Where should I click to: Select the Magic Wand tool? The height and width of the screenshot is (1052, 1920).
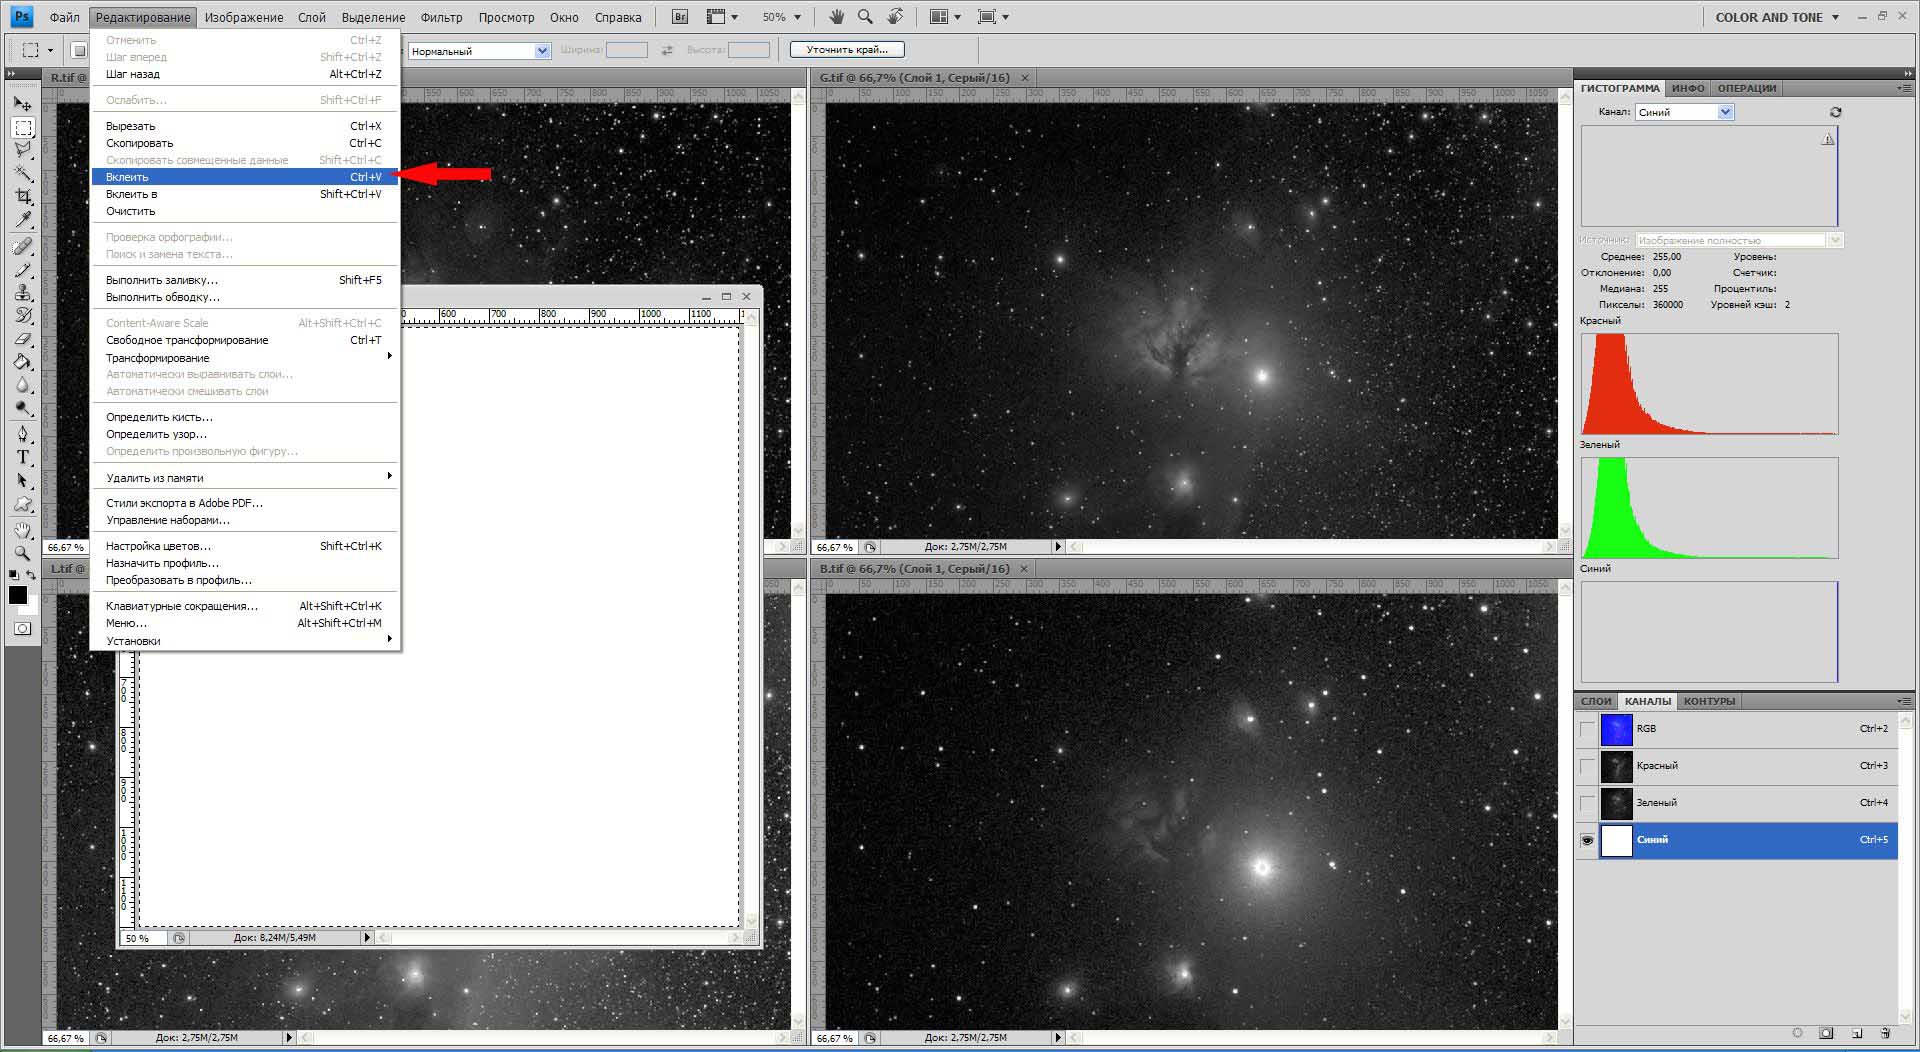point(23,173)
